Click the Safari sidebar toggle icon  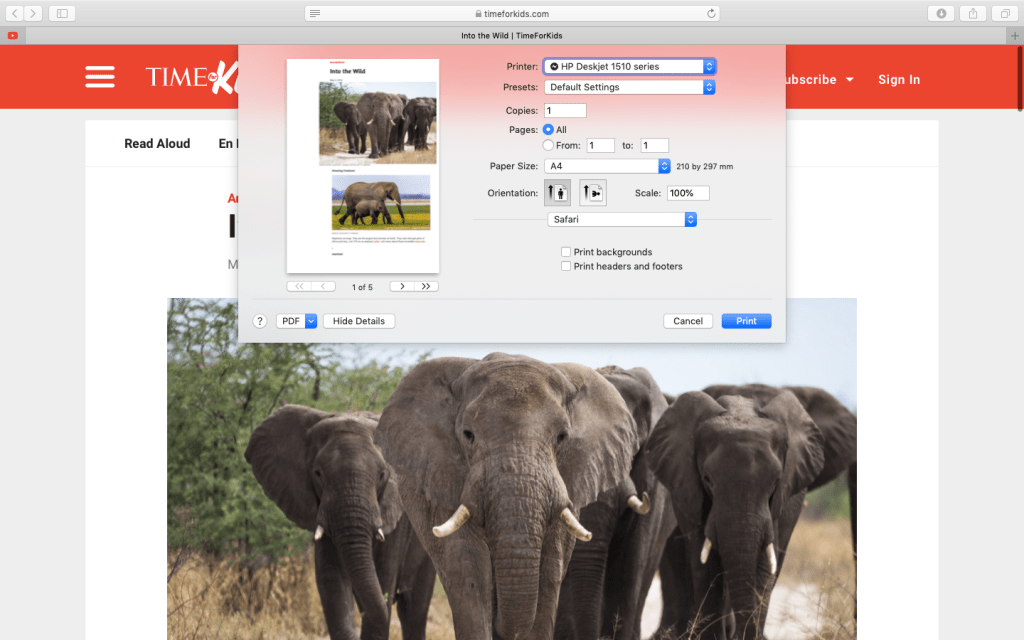pyautogui.click(x=61, y=13)
